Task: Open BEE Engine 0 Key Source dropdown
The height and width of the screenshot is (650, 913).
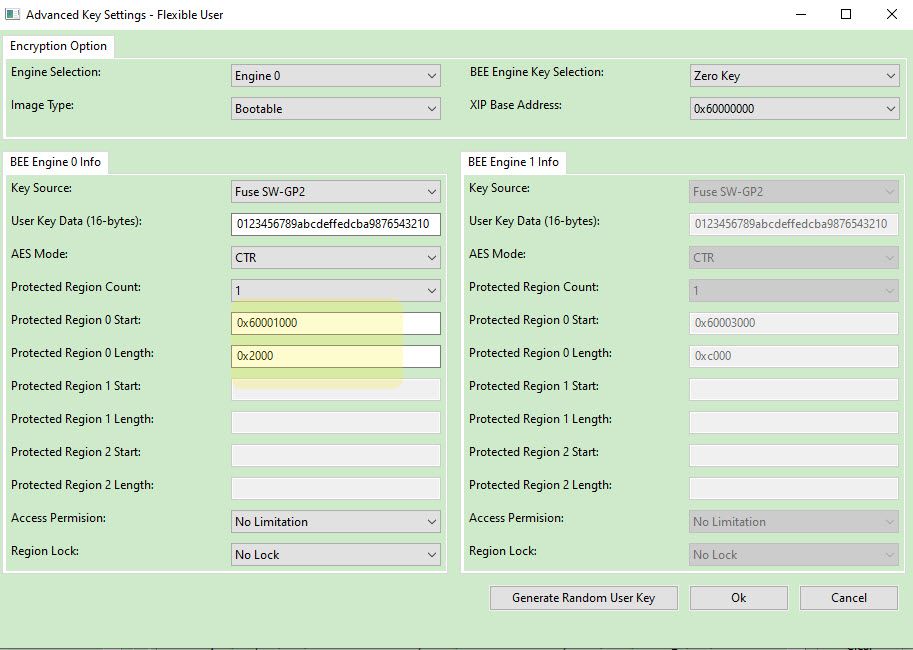Action: click(335, 192)
